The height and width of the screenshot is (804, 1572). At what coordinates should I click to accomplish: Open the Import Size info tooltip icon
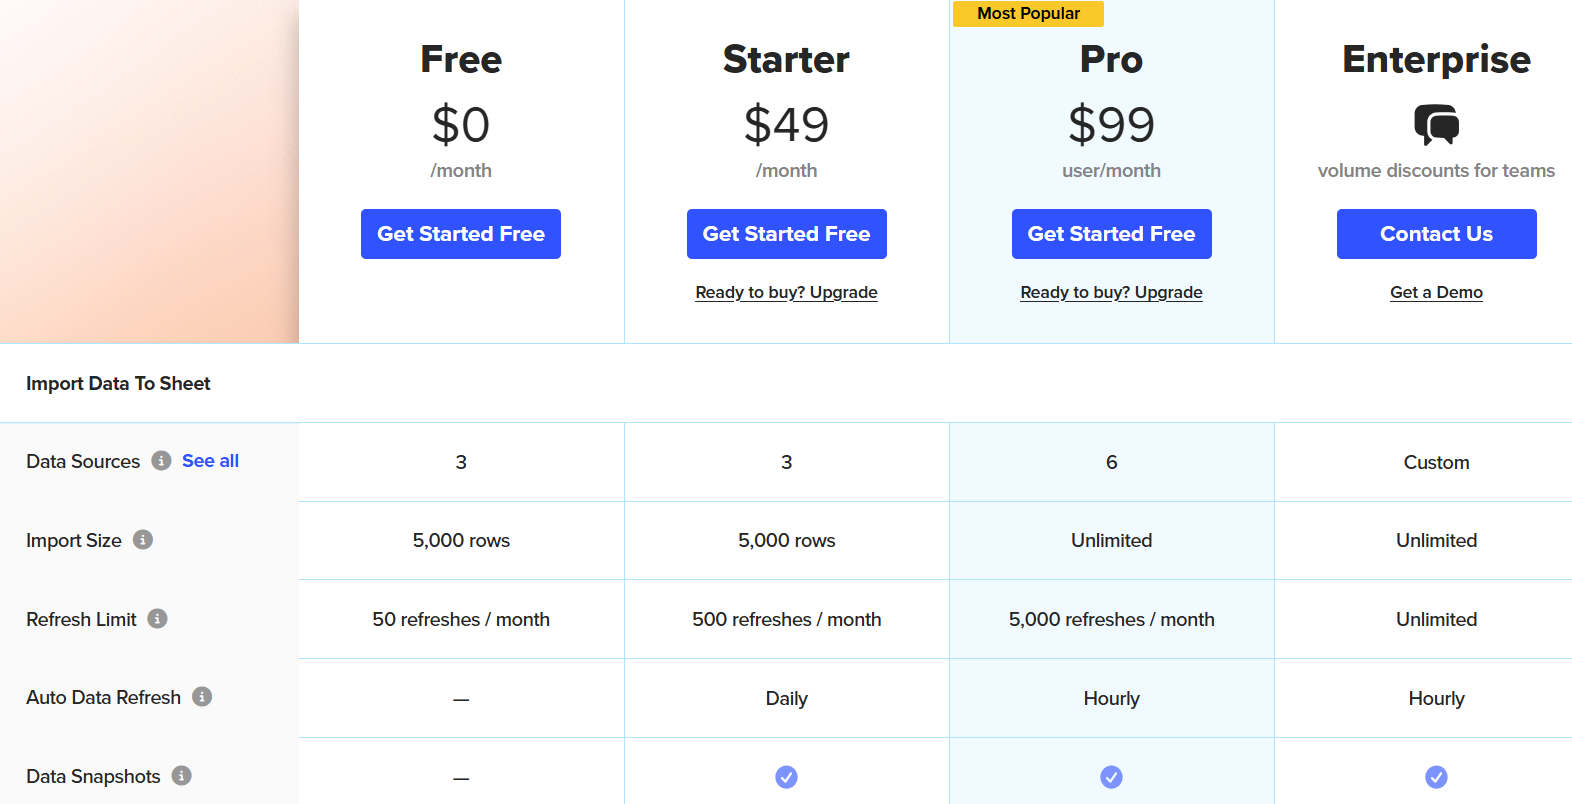click(x=144, y=540)
